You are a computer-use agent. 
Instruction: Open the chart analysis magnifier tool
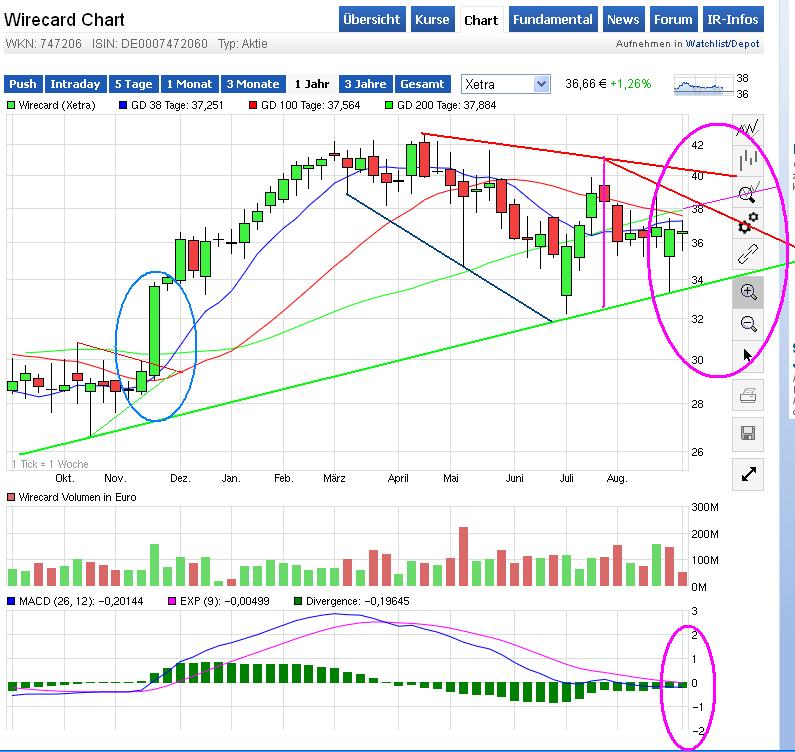click(748, 193)
